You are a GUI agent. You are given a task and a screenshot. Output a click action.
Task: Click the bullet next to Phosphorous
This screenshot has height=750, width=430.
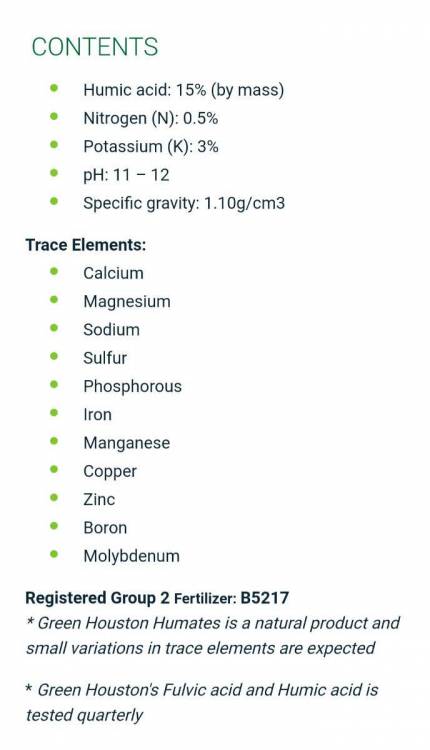(x=54, y=385)
